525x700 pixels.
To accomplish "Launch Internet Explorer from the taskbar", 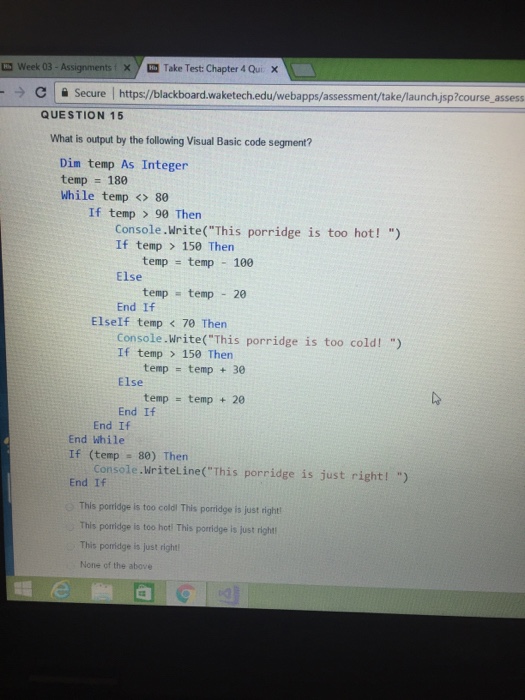I will coord(60,590).
